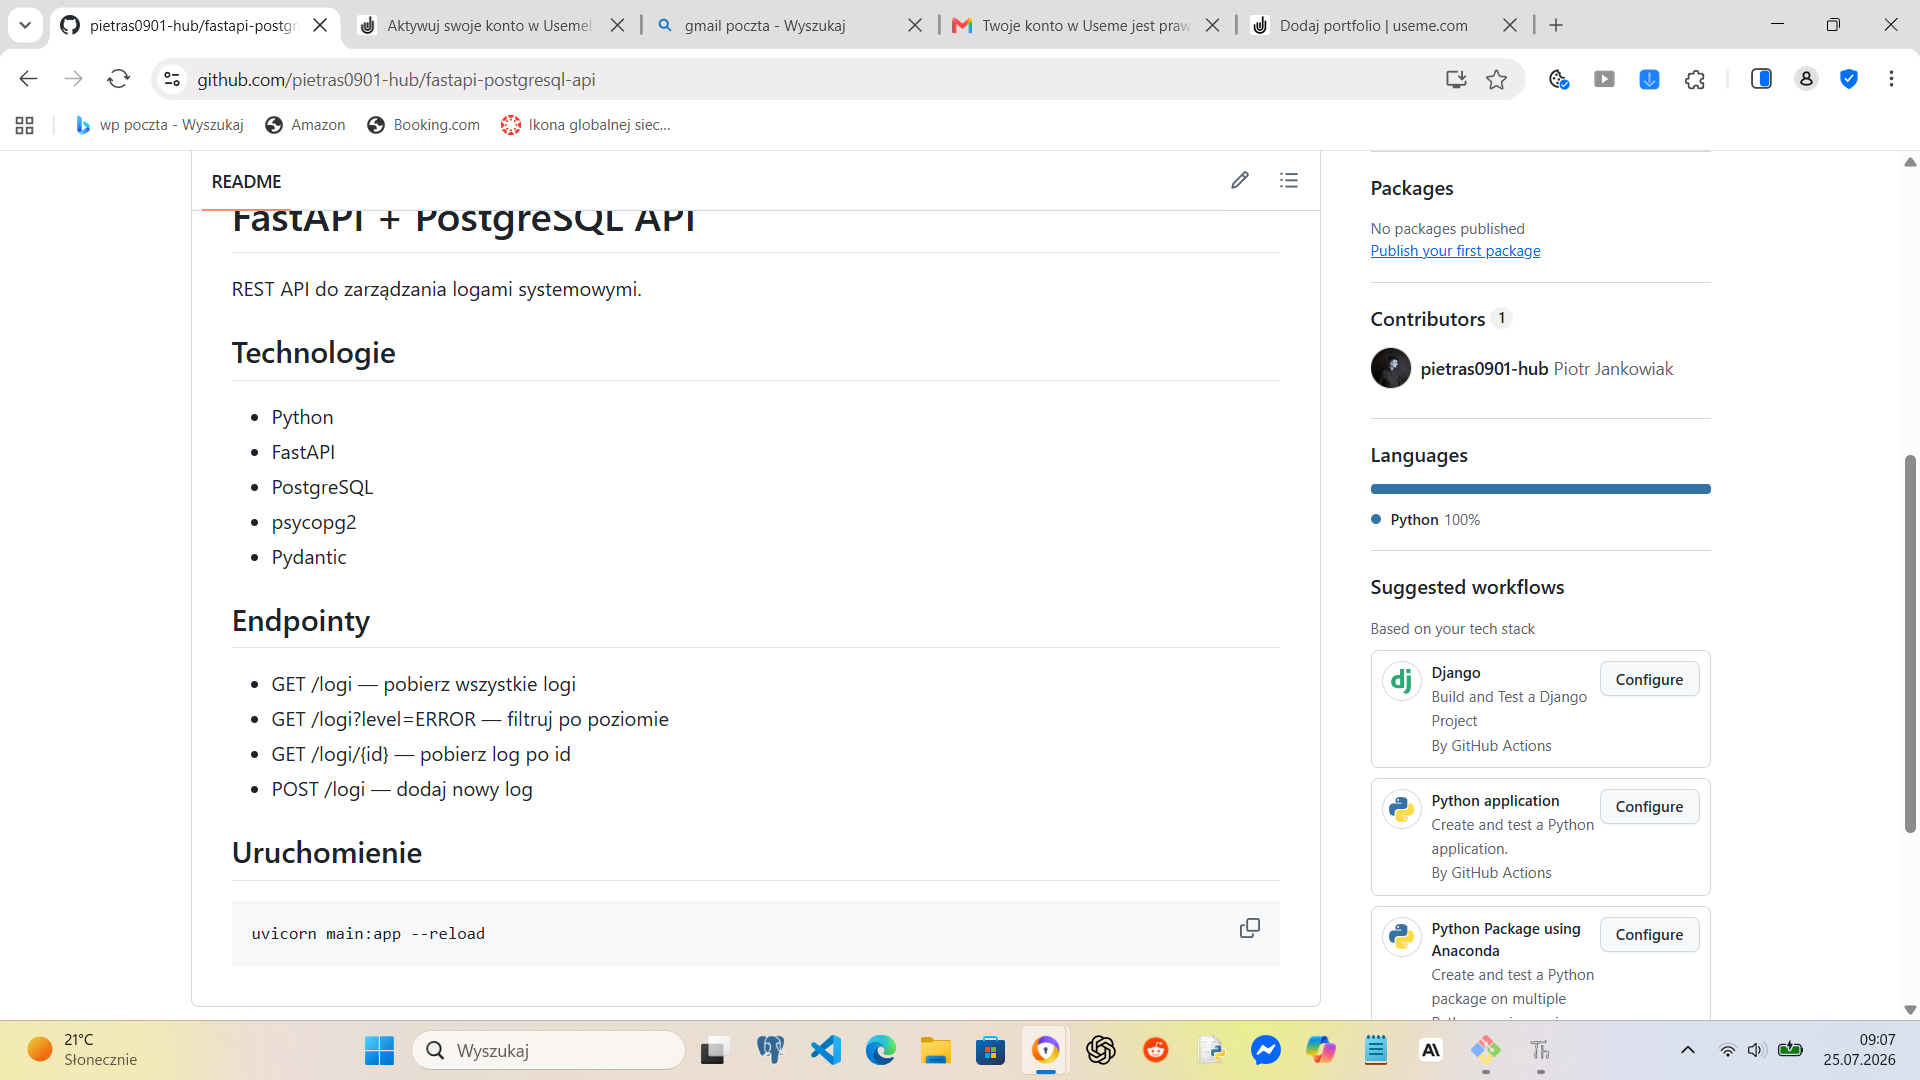The width and height of the screenshot is (1920, 1080).
Task: Open File Explorer from the taskbar
Action: pos(936,1050)
